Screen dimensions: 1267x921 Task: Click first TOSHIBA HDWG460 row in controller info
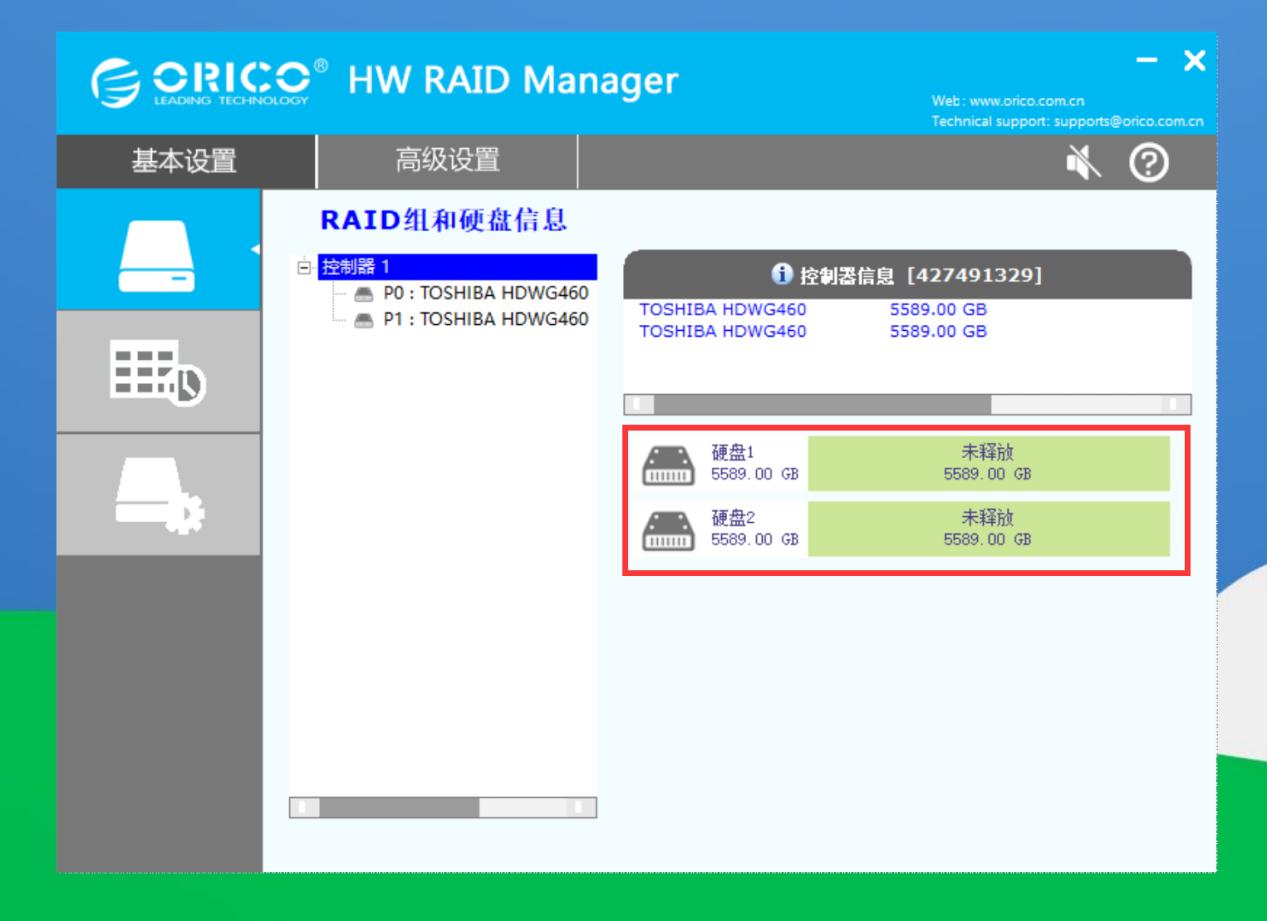[x=812, y=310]
